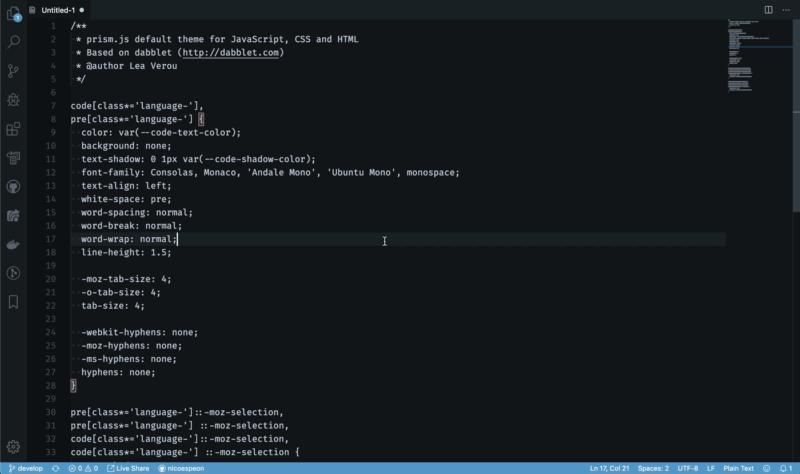Click the 'white-space: pre;' line
800x474 pixels.
[126, 199]
